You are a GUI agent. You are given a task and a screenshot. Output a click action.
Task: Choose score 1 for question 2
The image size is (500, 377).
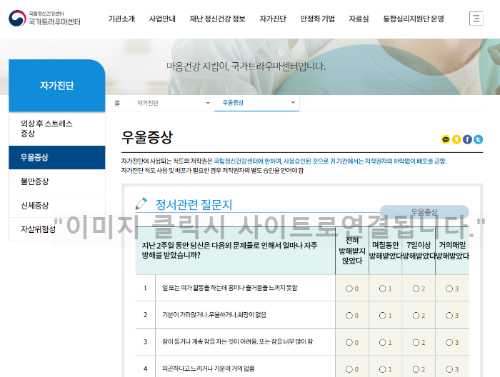click(382, 315)
